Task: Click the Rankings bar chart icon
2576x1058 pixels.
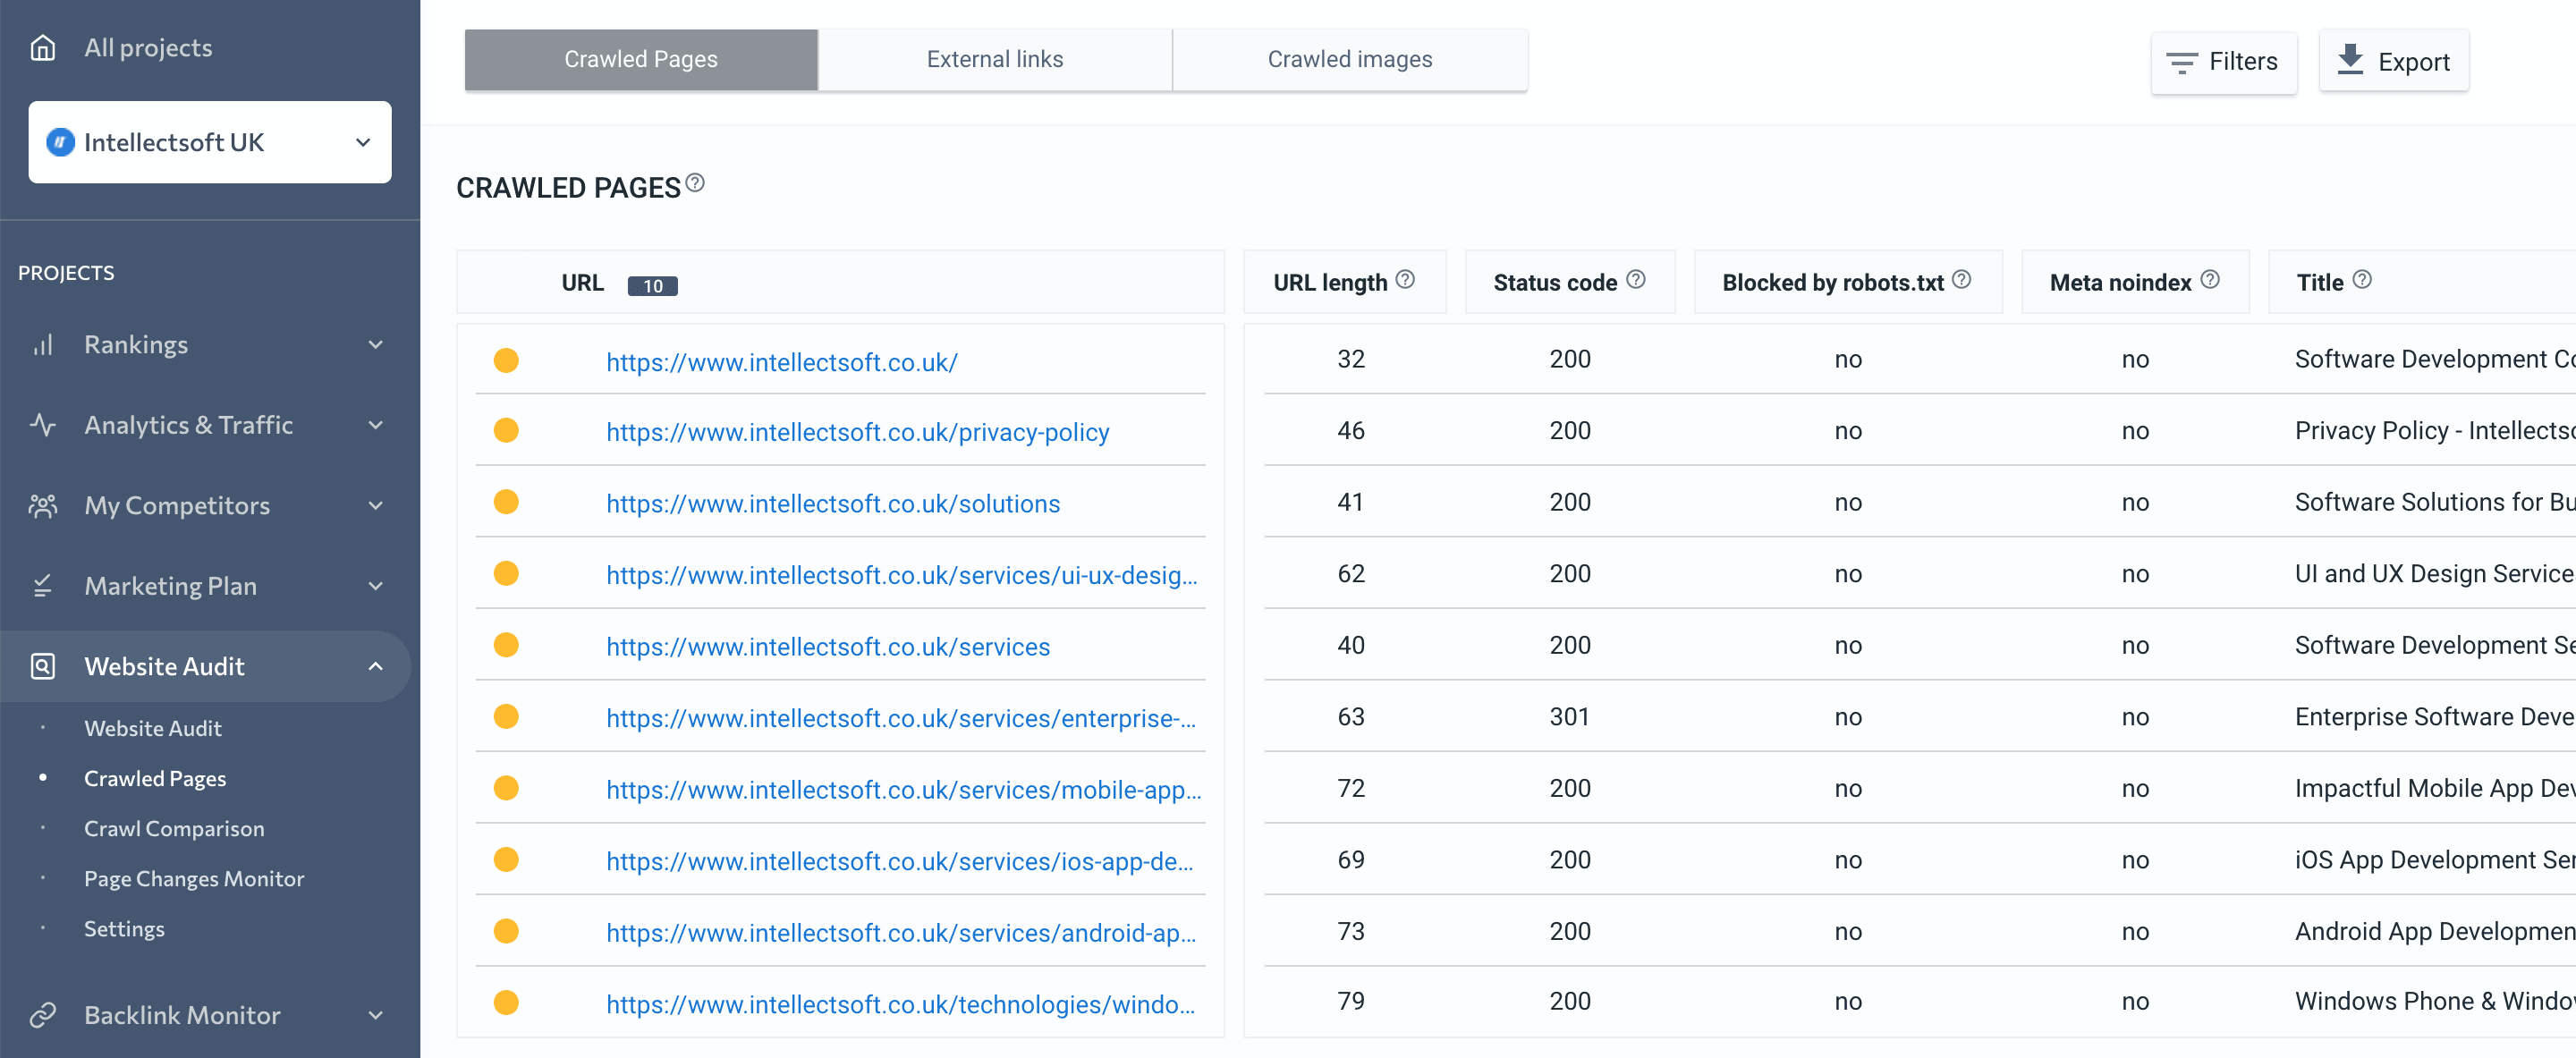Action: pyautogui.click(x=43, y=345)
